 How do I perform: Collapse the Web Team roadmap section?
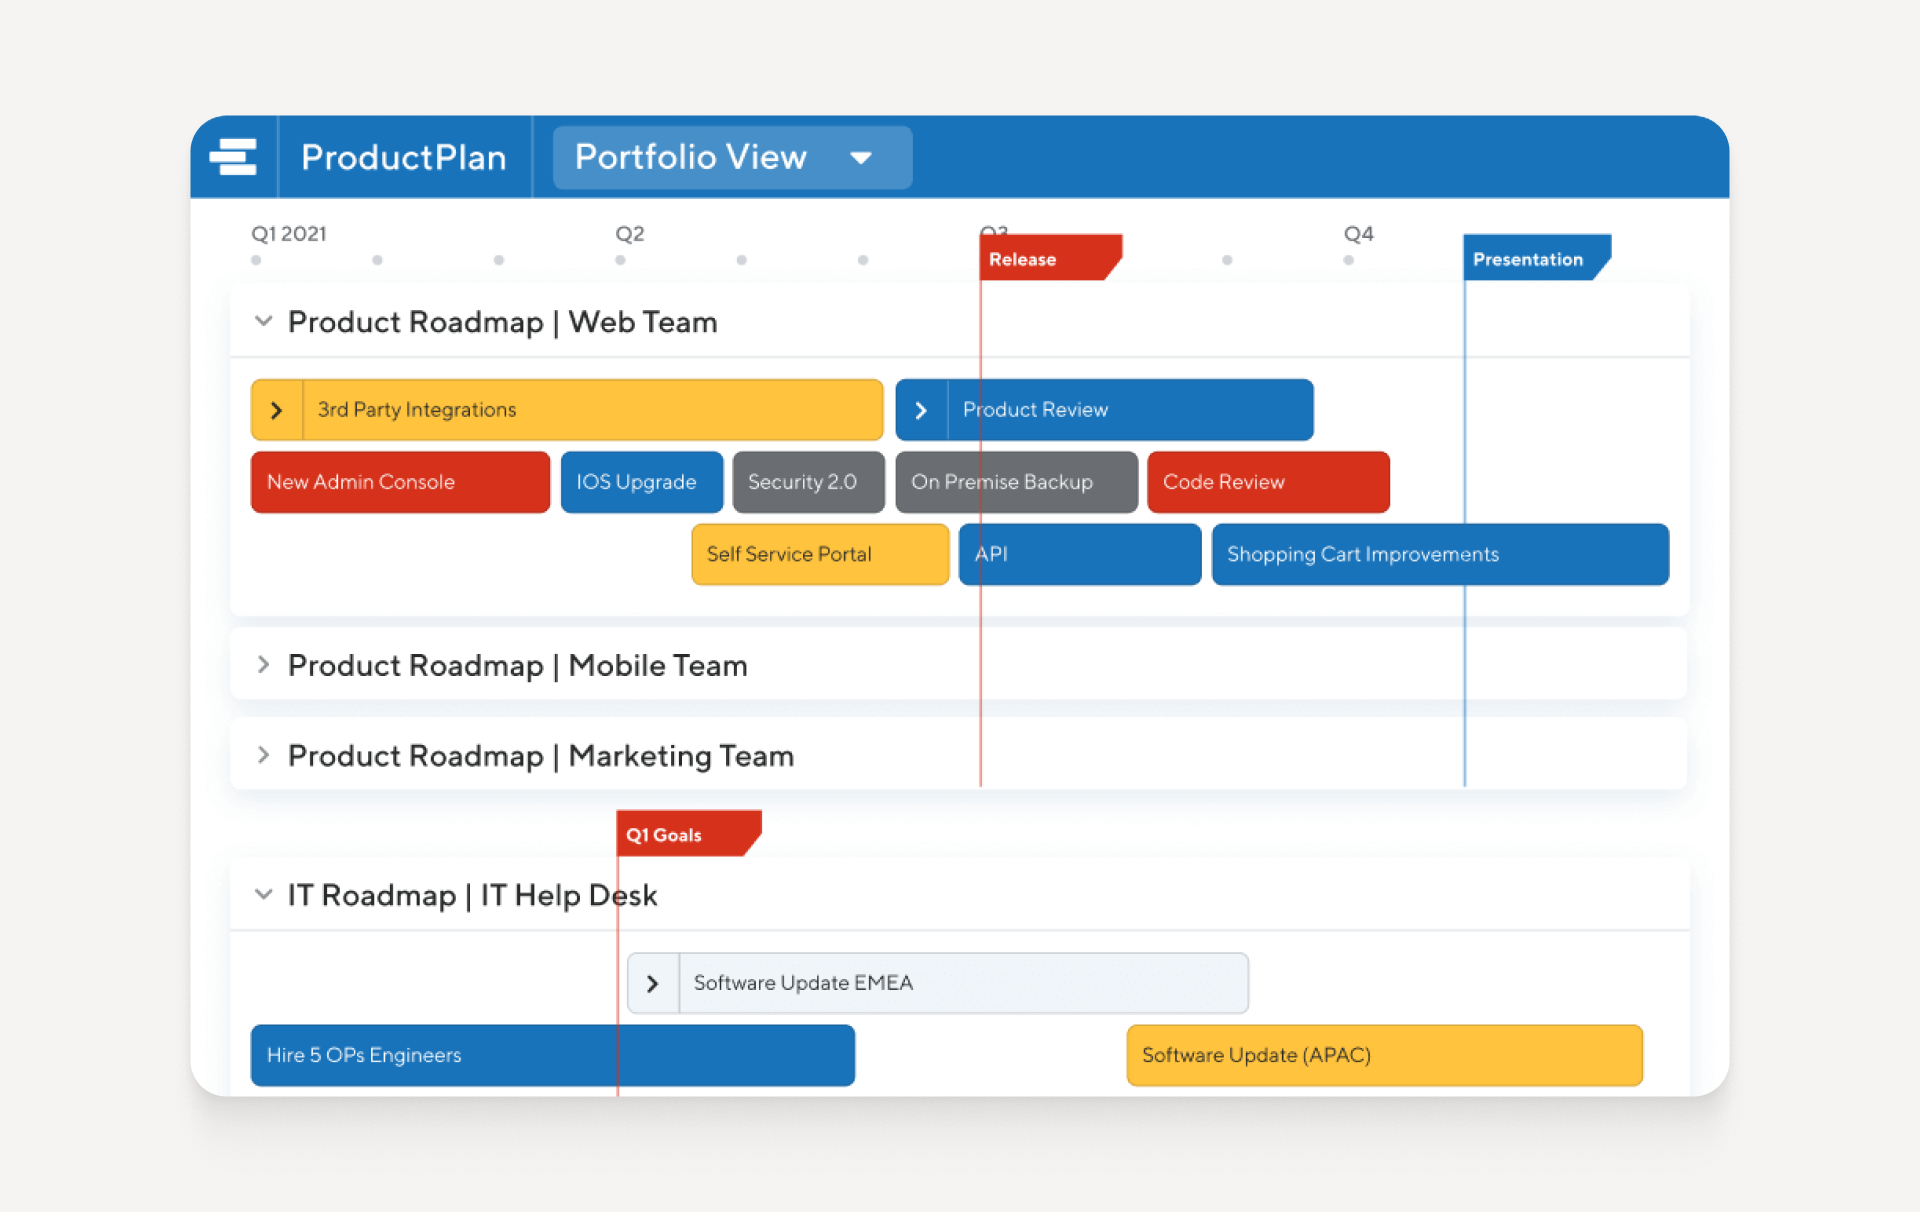tap(263, 321)
